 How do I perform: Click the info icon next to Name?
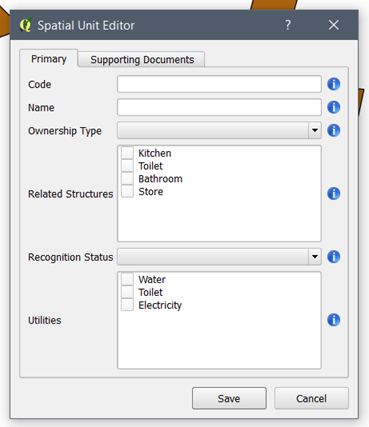334,107
